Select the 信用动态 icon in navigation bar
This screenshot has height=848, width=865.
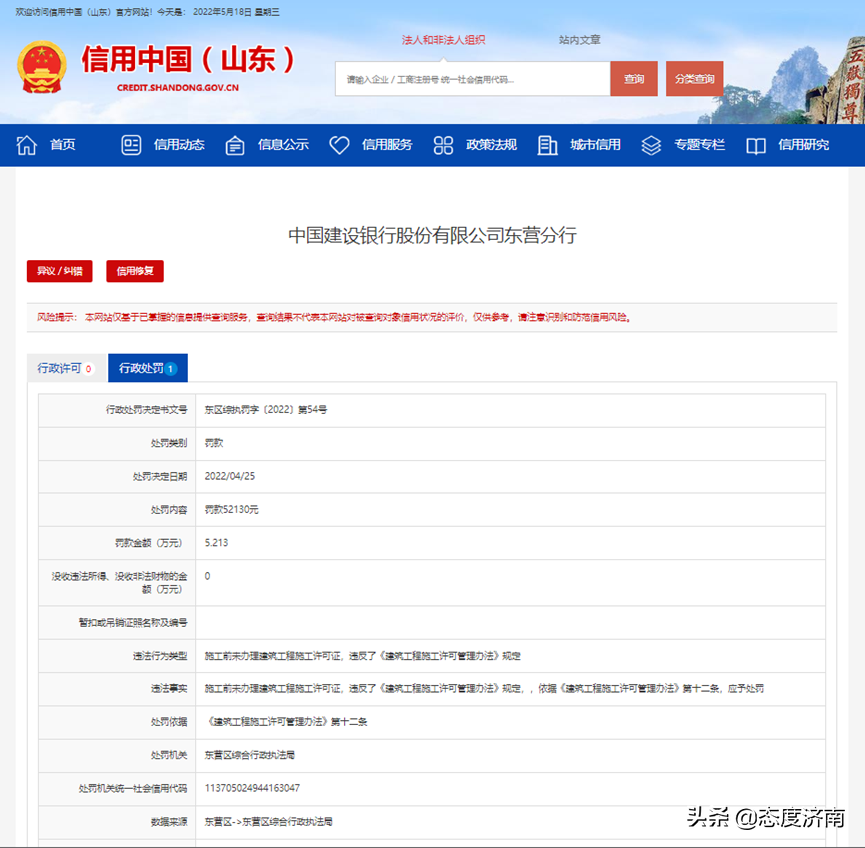point(132,144)
